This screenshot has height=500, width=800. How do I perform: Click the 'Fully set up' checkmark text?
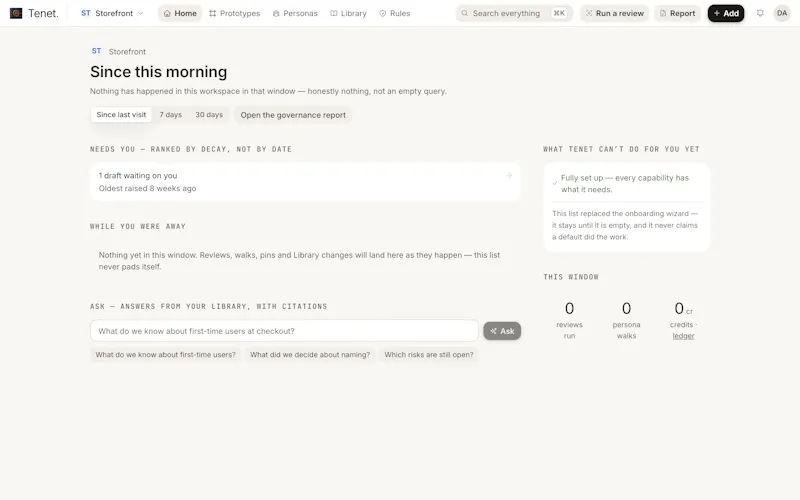[624, 184]
